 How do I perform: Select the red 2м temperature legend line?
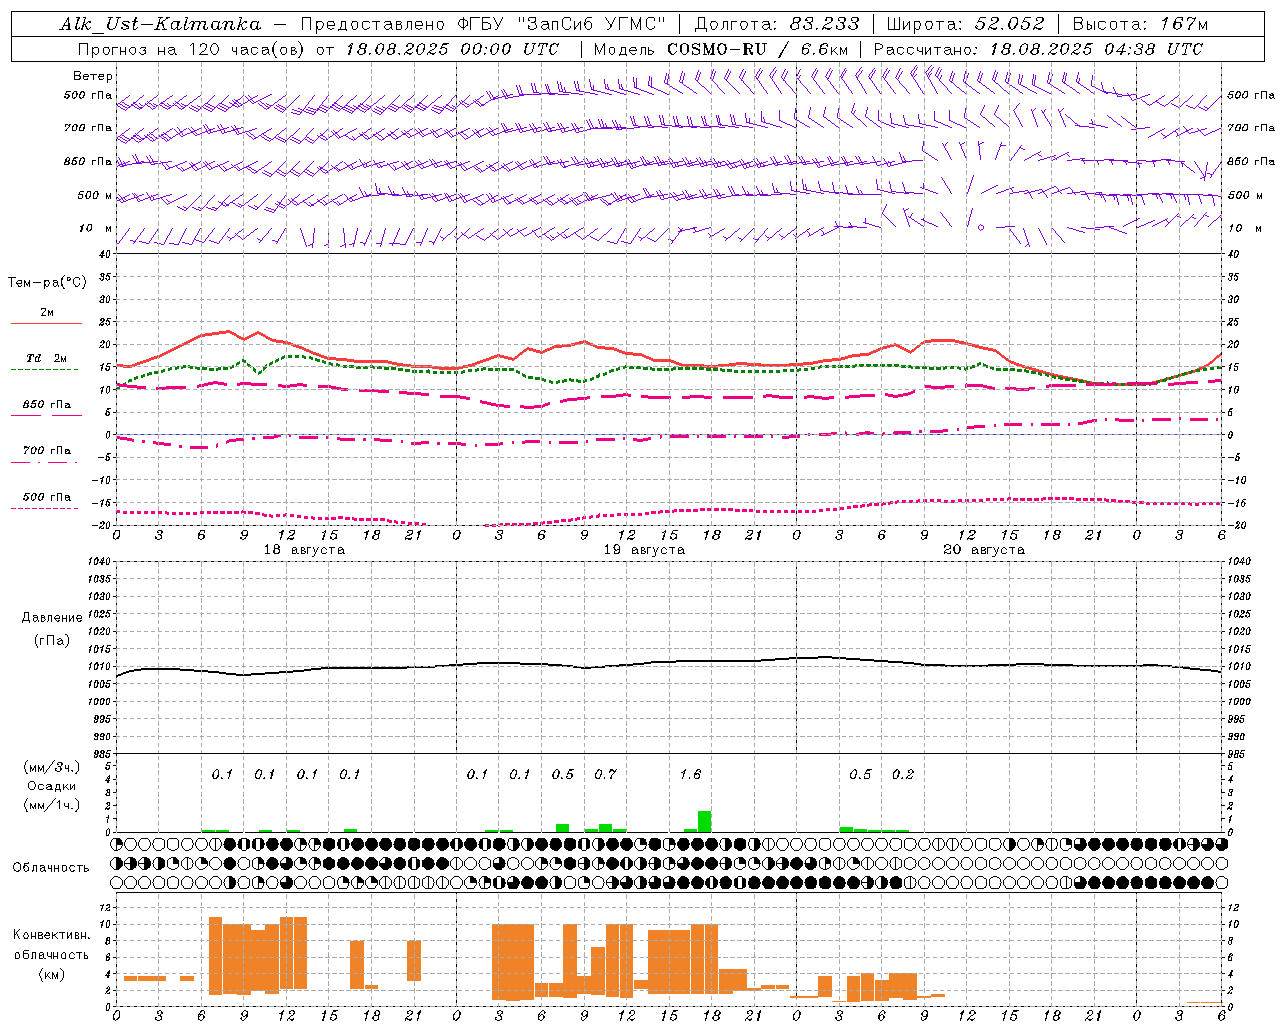click(x=46, y=323)
